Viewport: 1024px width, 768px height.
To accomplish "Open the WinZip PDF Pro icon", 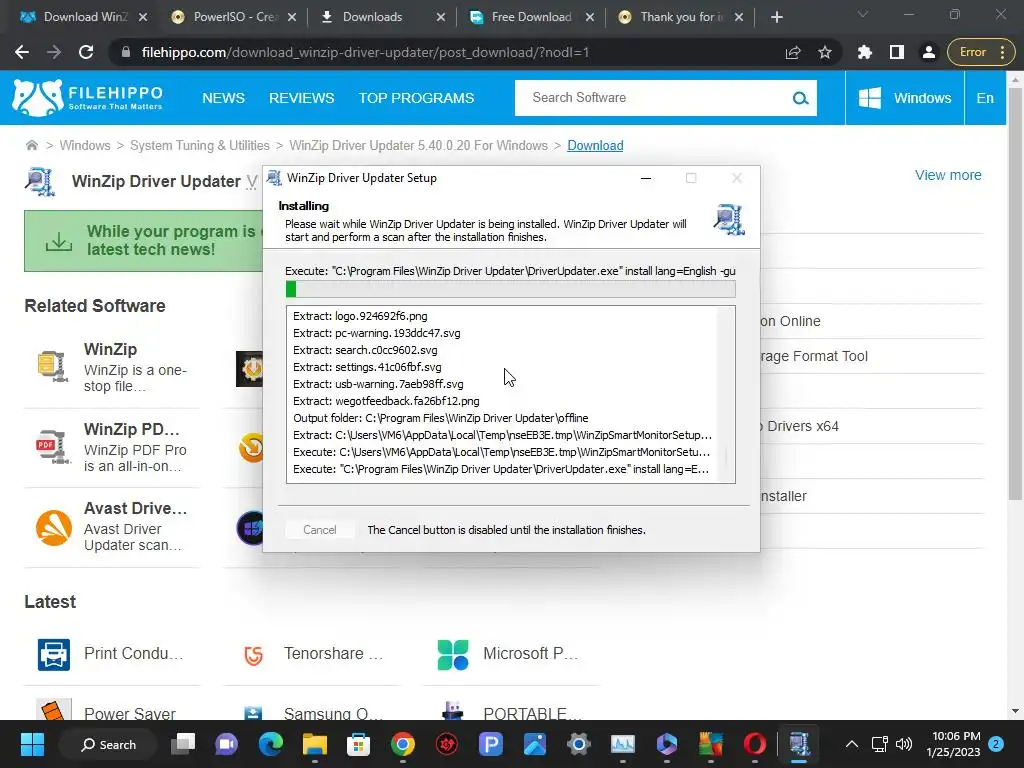I will pyautogui.click(x=53, y=446).
